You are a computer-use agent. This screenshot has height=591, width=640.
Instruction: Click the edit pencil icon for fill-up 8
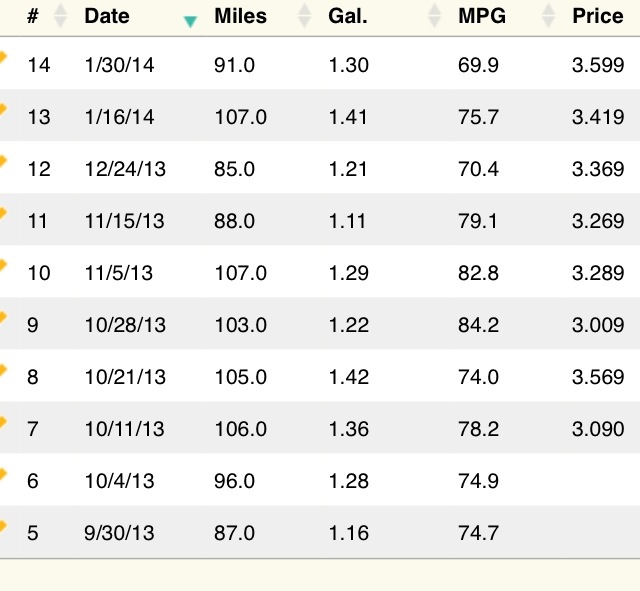coord(3,370)
